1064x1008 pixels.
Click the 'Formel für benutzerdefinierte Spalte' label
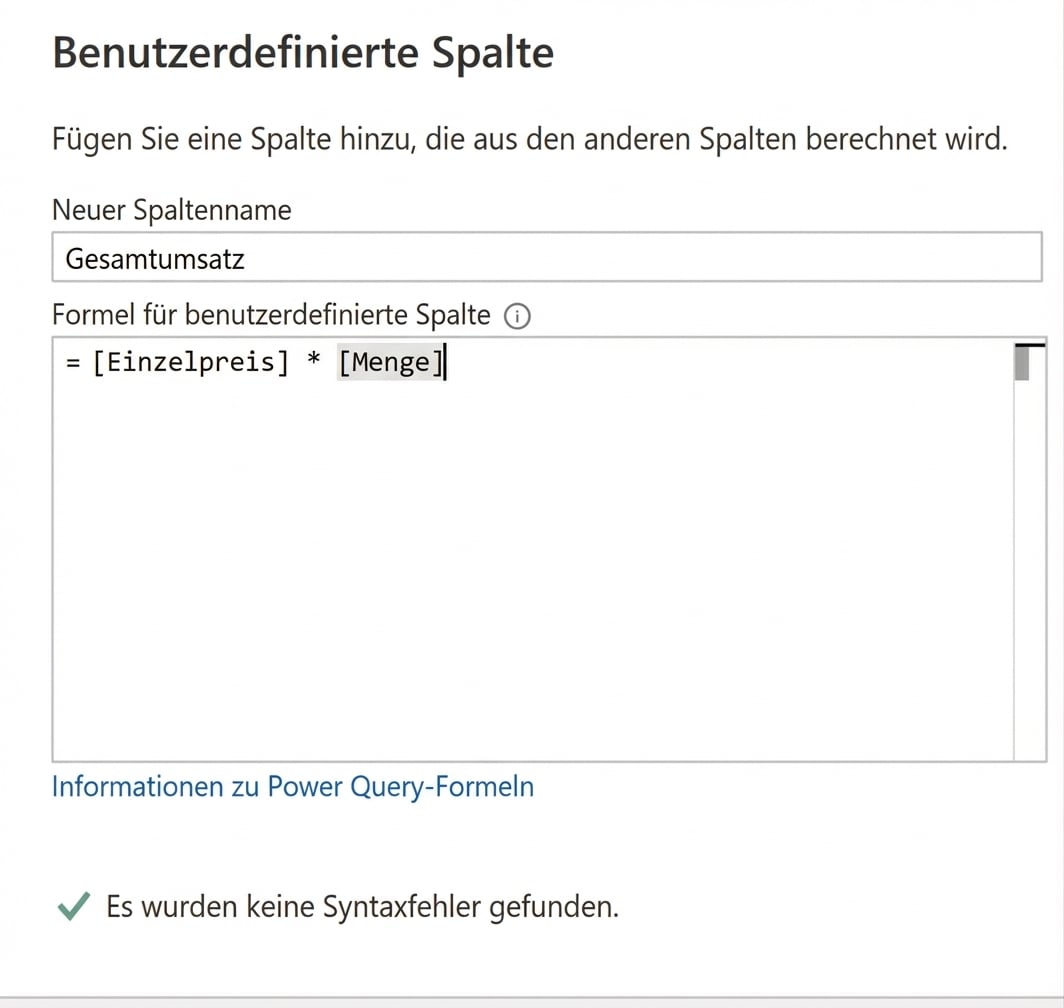[x=271, y=315]
